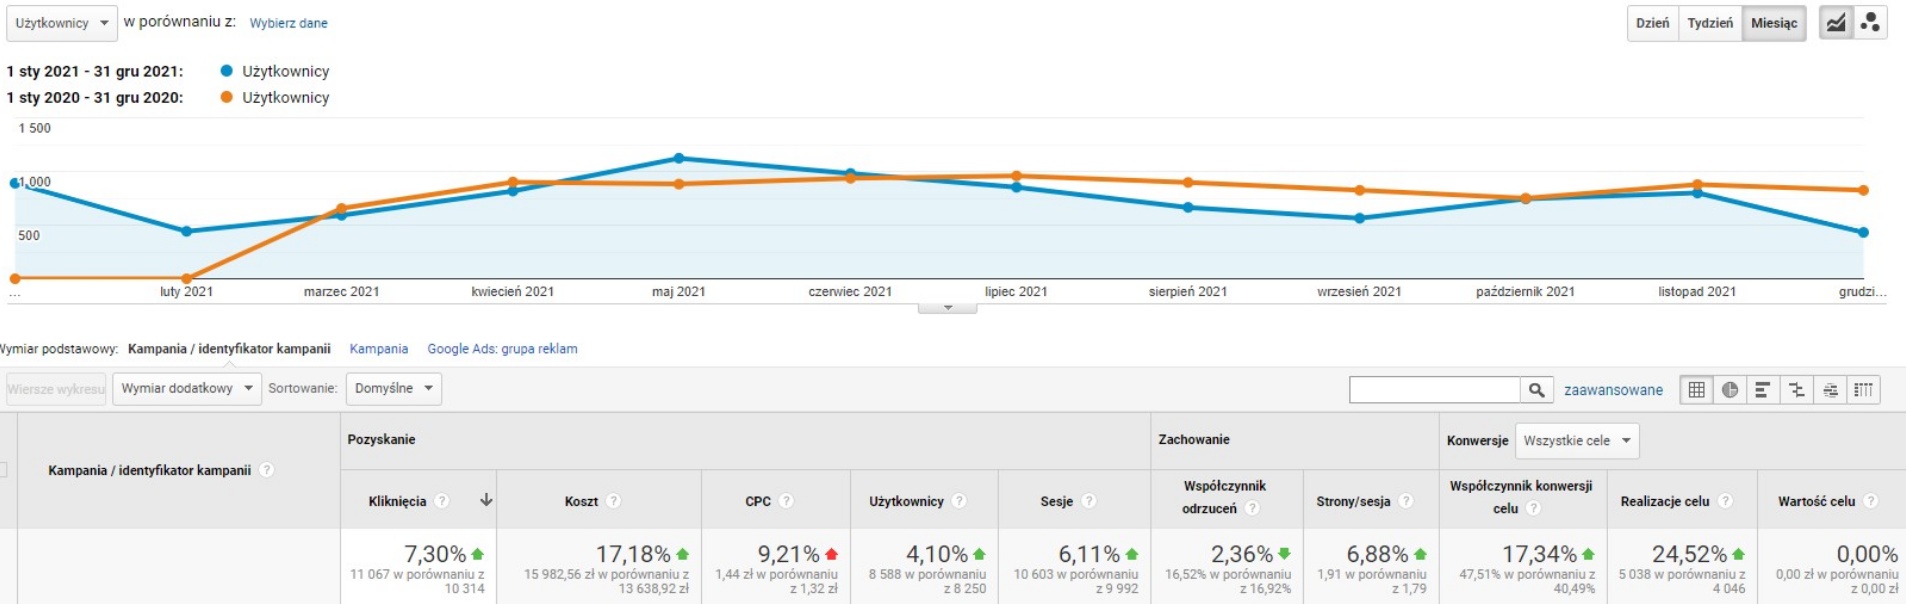The image size is (1906, 604).
Task: Set chart granularity to Tydzień
Action: tap(1710, 23)
